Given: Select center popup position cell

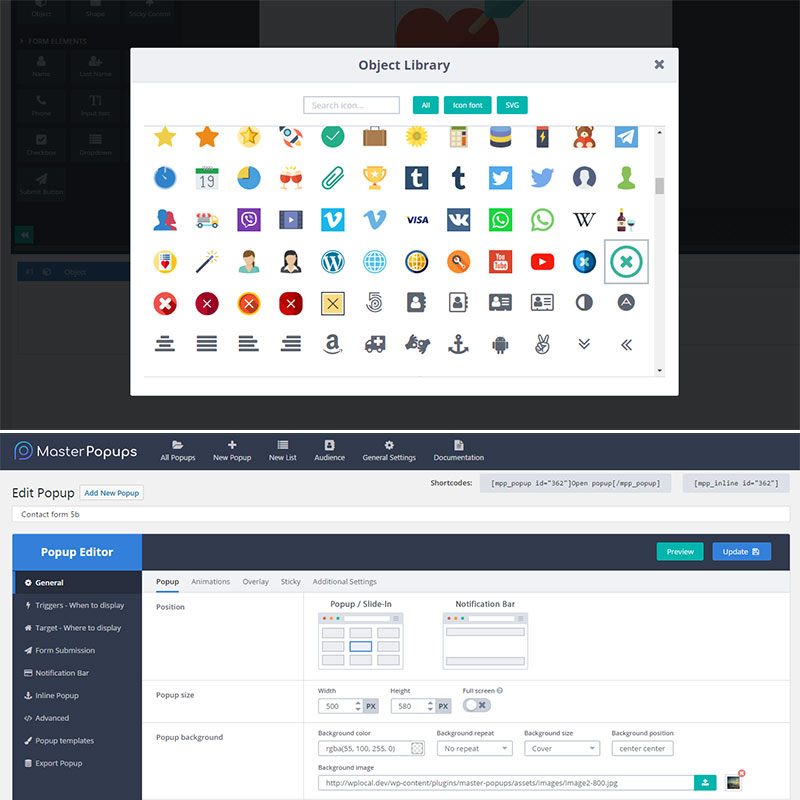Looking at the screenshot, I should click(x=360, y=646).
